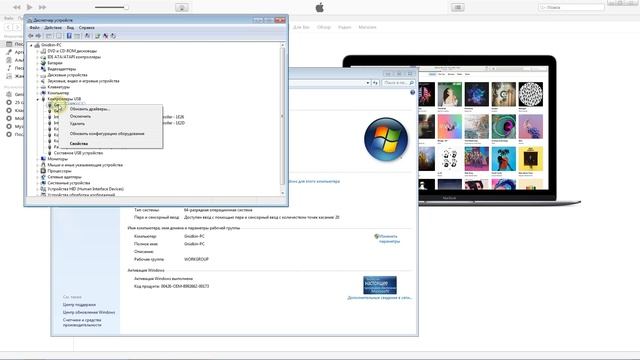This screenshot has width=640, height=360.
Task: Click the 'Магазин' tab in iTunes
Action: (367, 27)
